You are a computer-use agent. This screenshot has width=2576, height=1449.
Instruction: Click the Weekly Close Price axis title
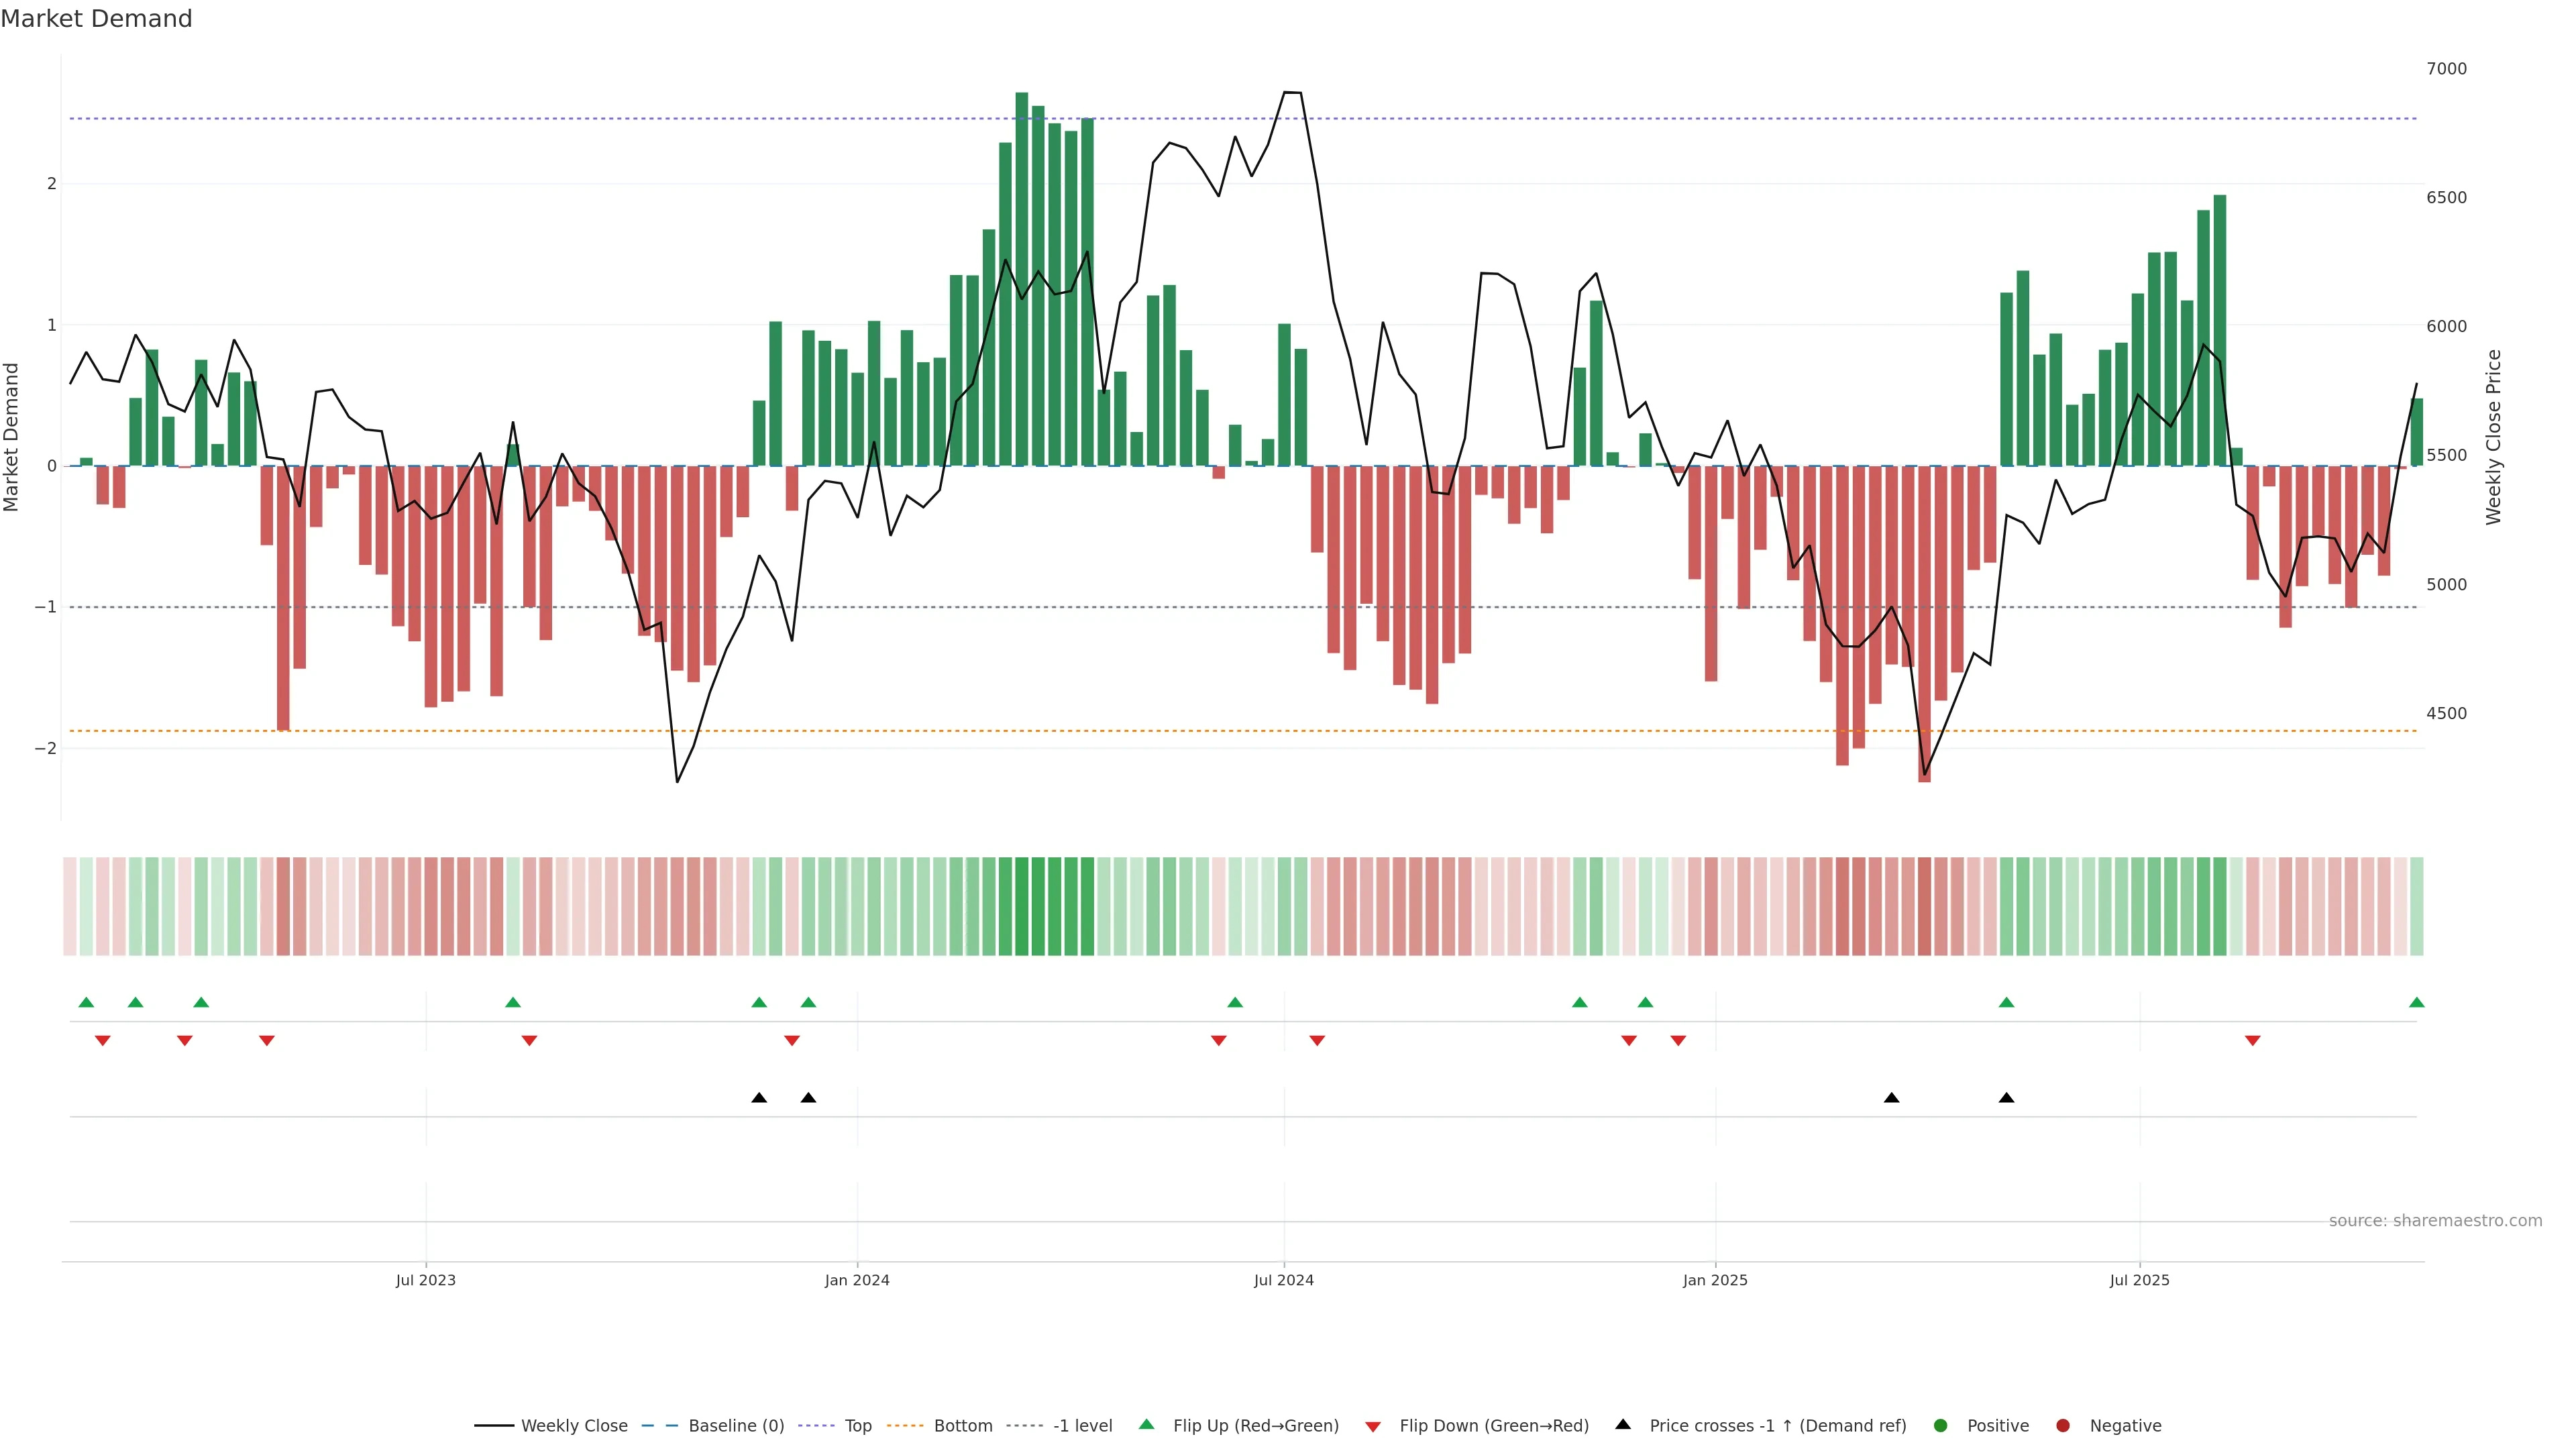[x=2493, y=437]
